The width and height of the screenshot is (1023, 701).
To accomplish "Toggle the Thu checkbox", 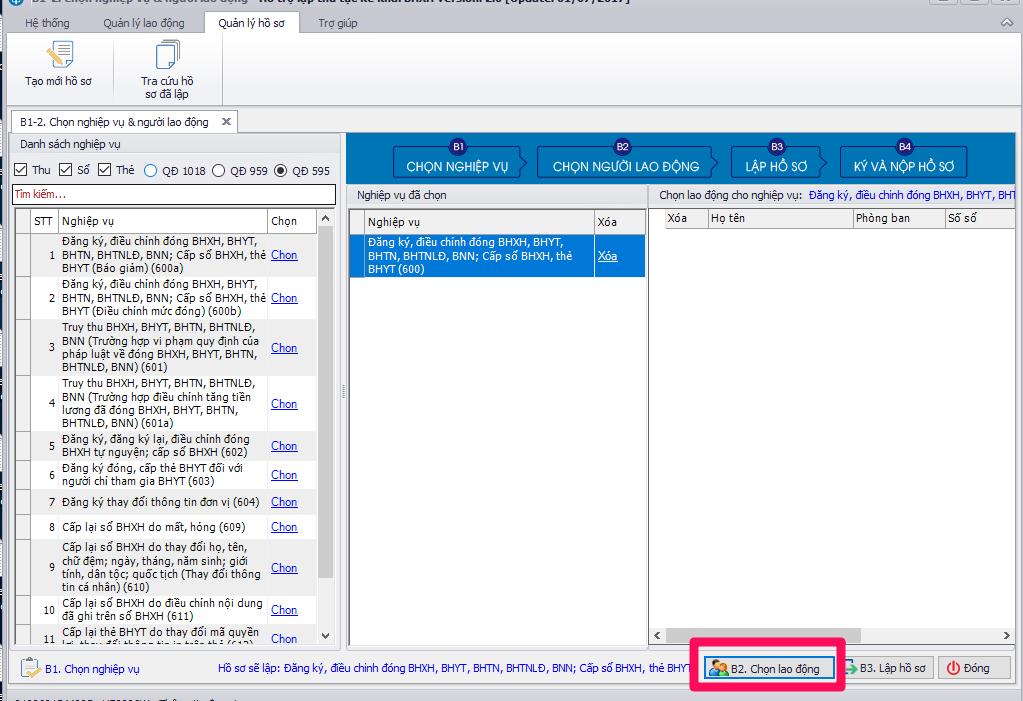I will 22,170.
